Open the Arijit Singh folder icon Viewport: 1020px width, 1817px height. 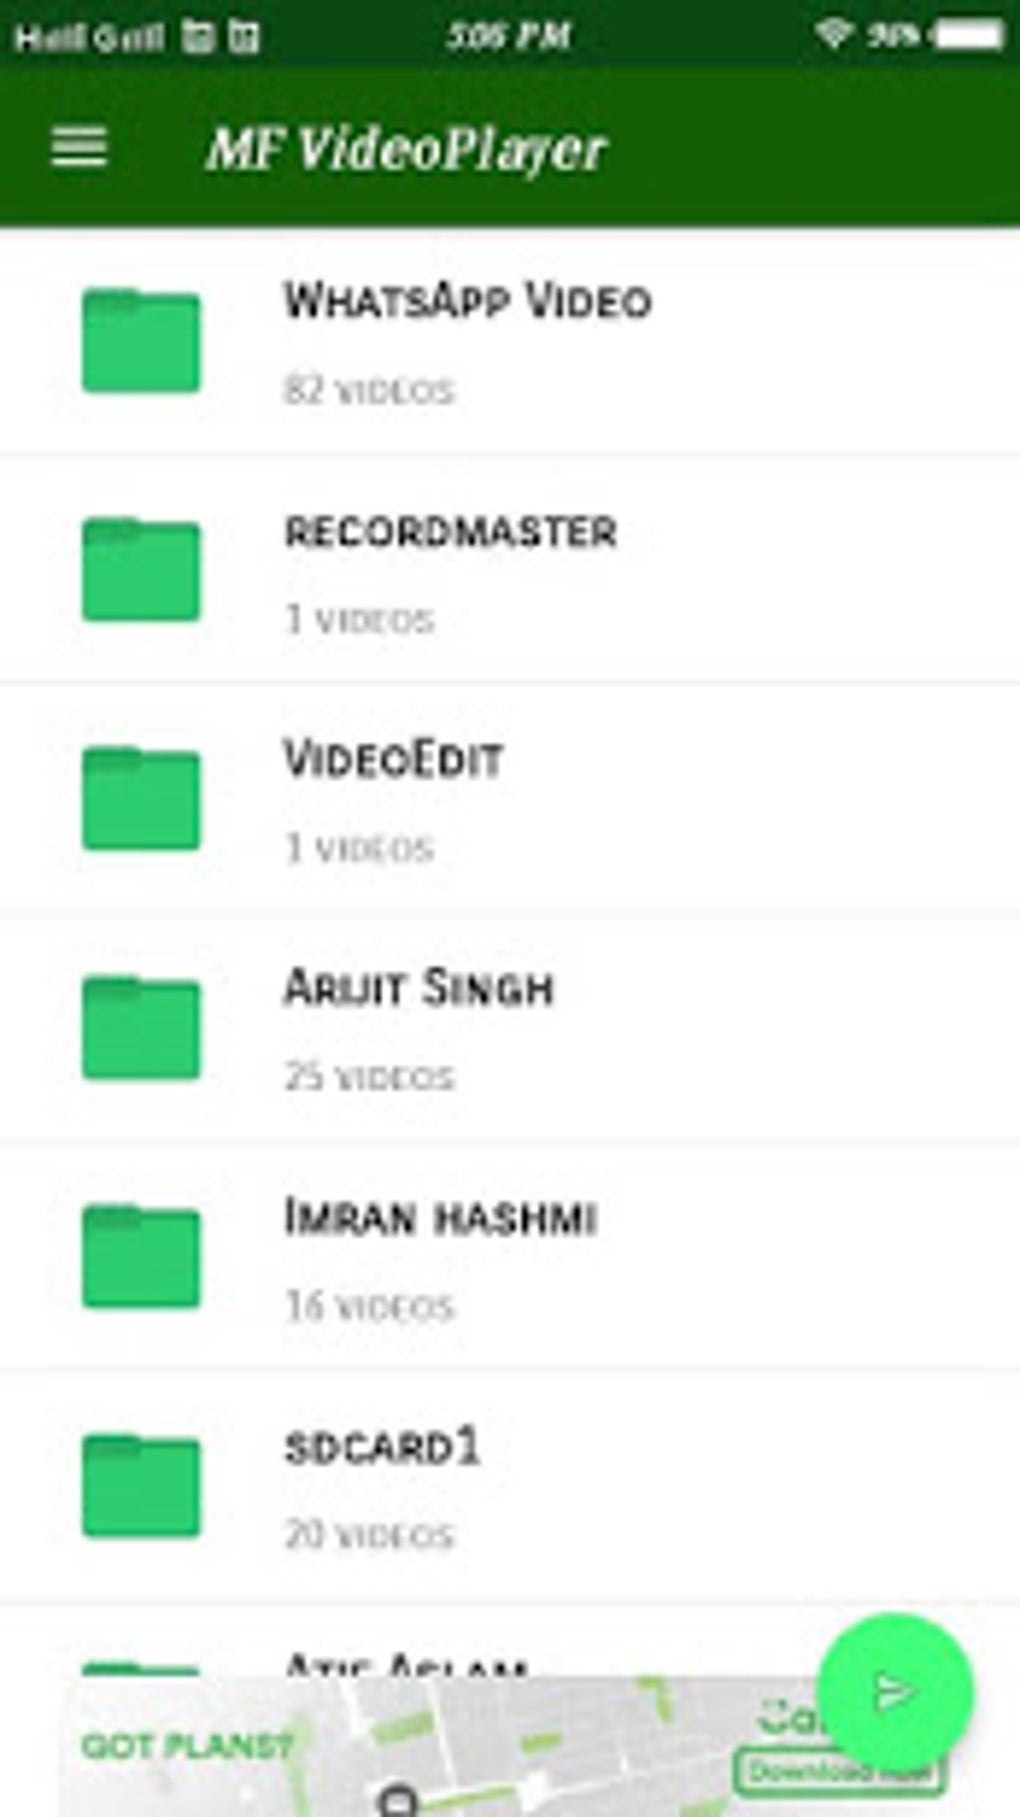[x=141, y=1028]
